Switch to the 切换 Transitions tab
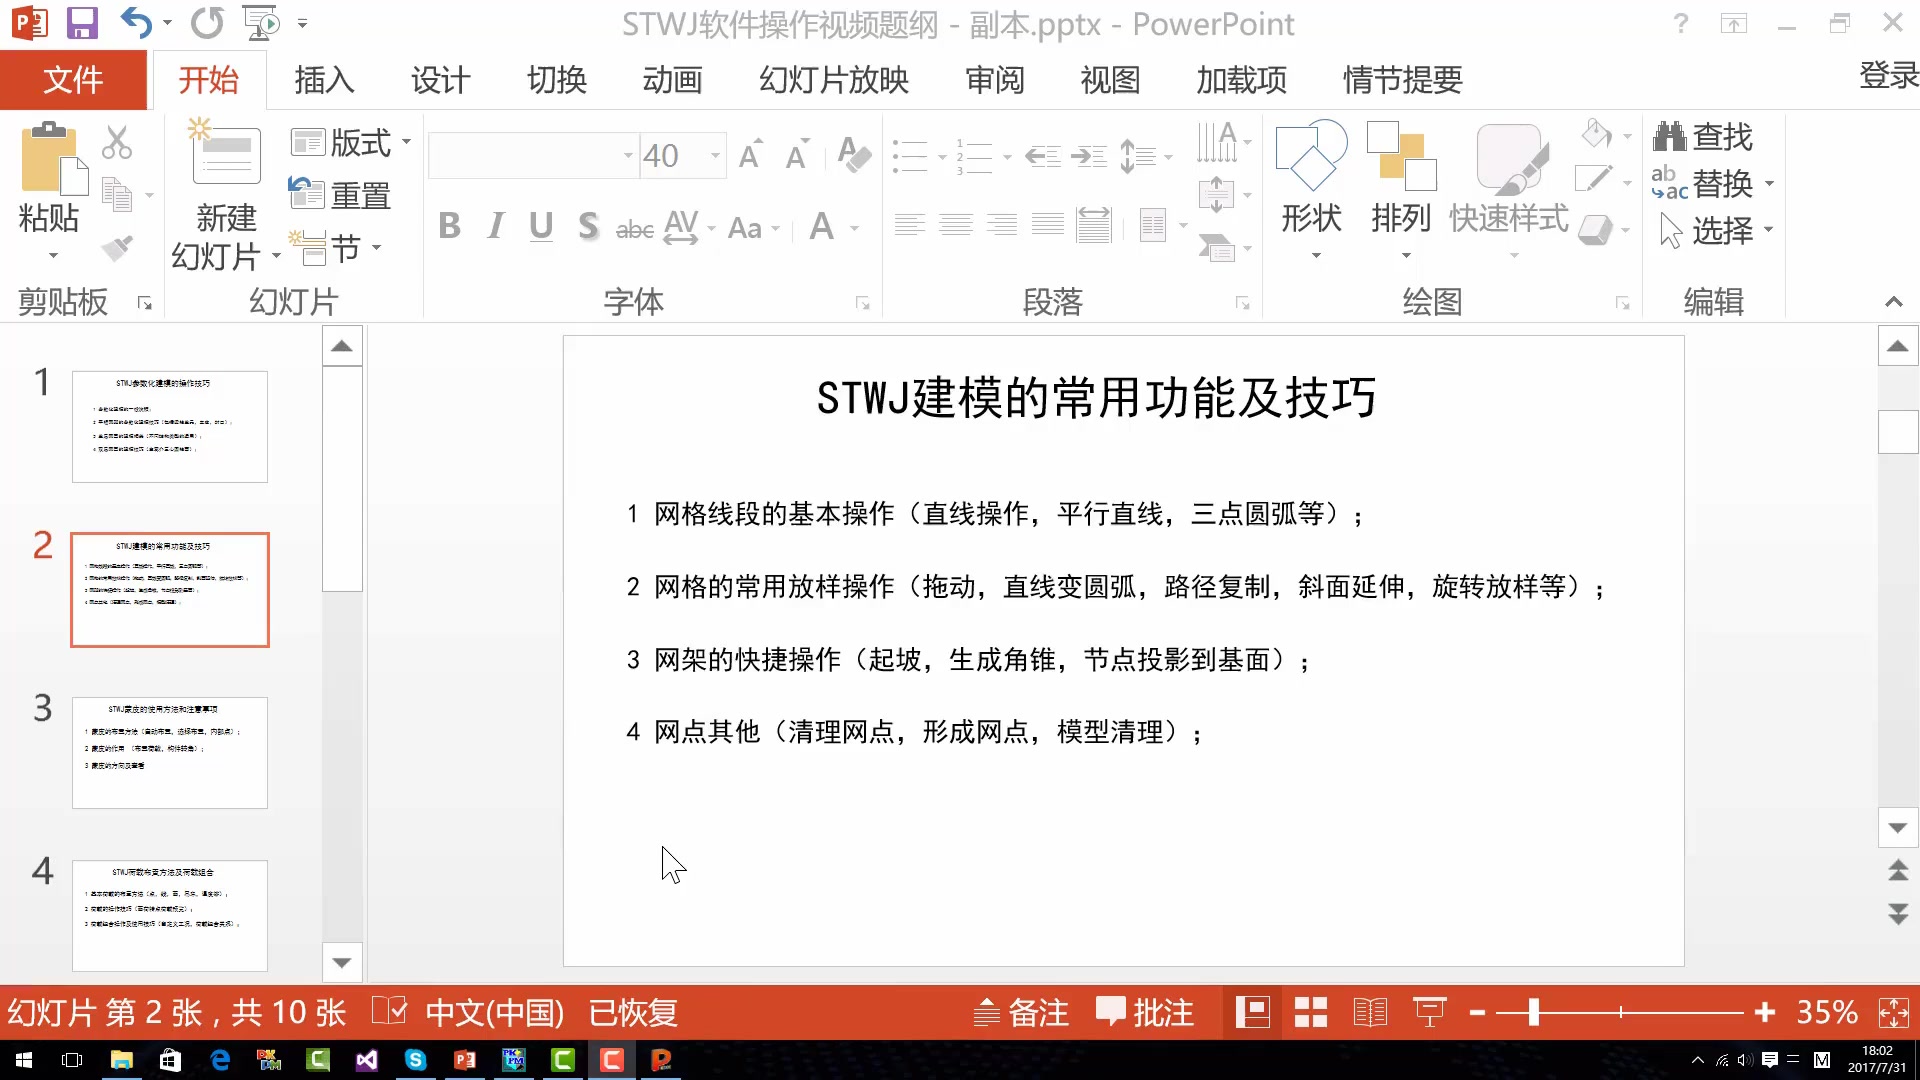1920x1080 pixels. click(556, 80)
